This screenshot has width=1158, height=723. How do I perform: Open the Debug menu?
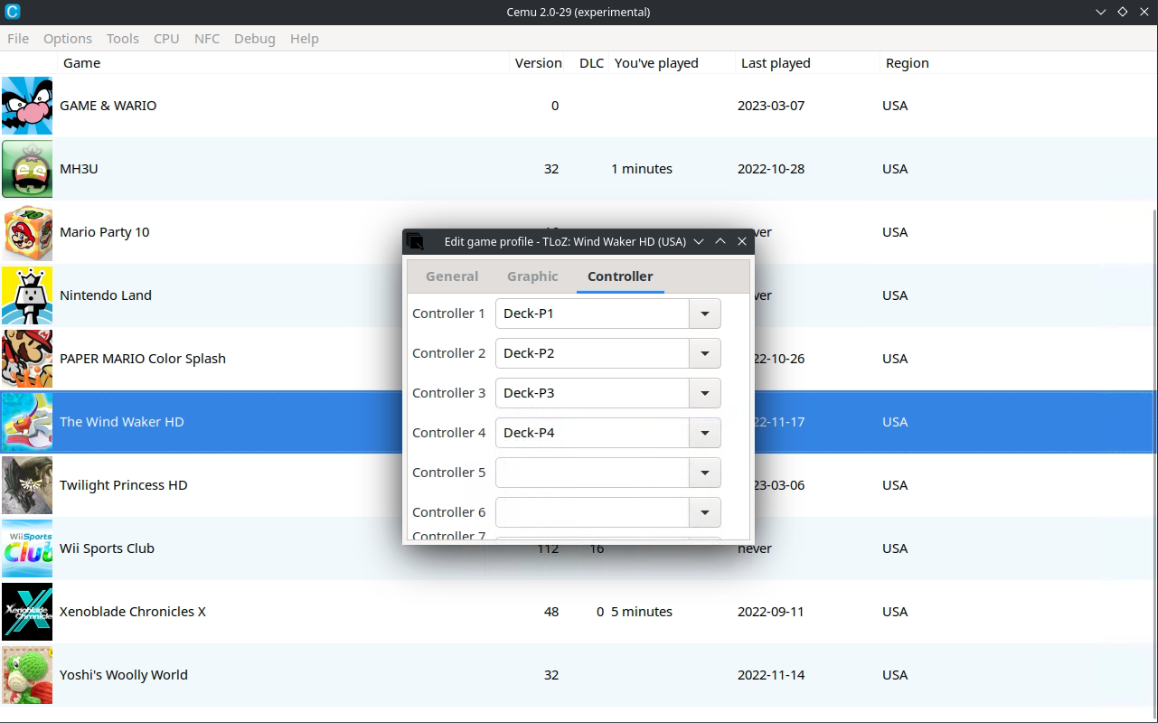pos(255,38)
